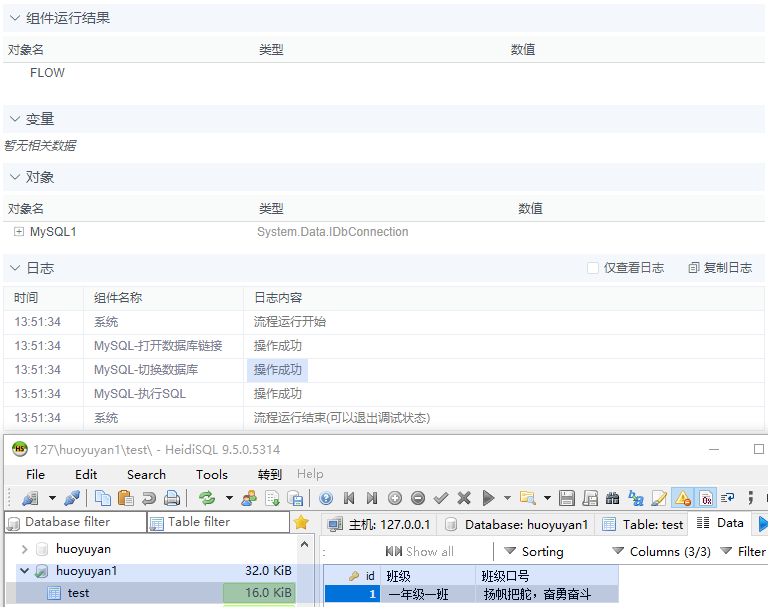Open the Tools menu in HeidiSQL

coord(212,474)
